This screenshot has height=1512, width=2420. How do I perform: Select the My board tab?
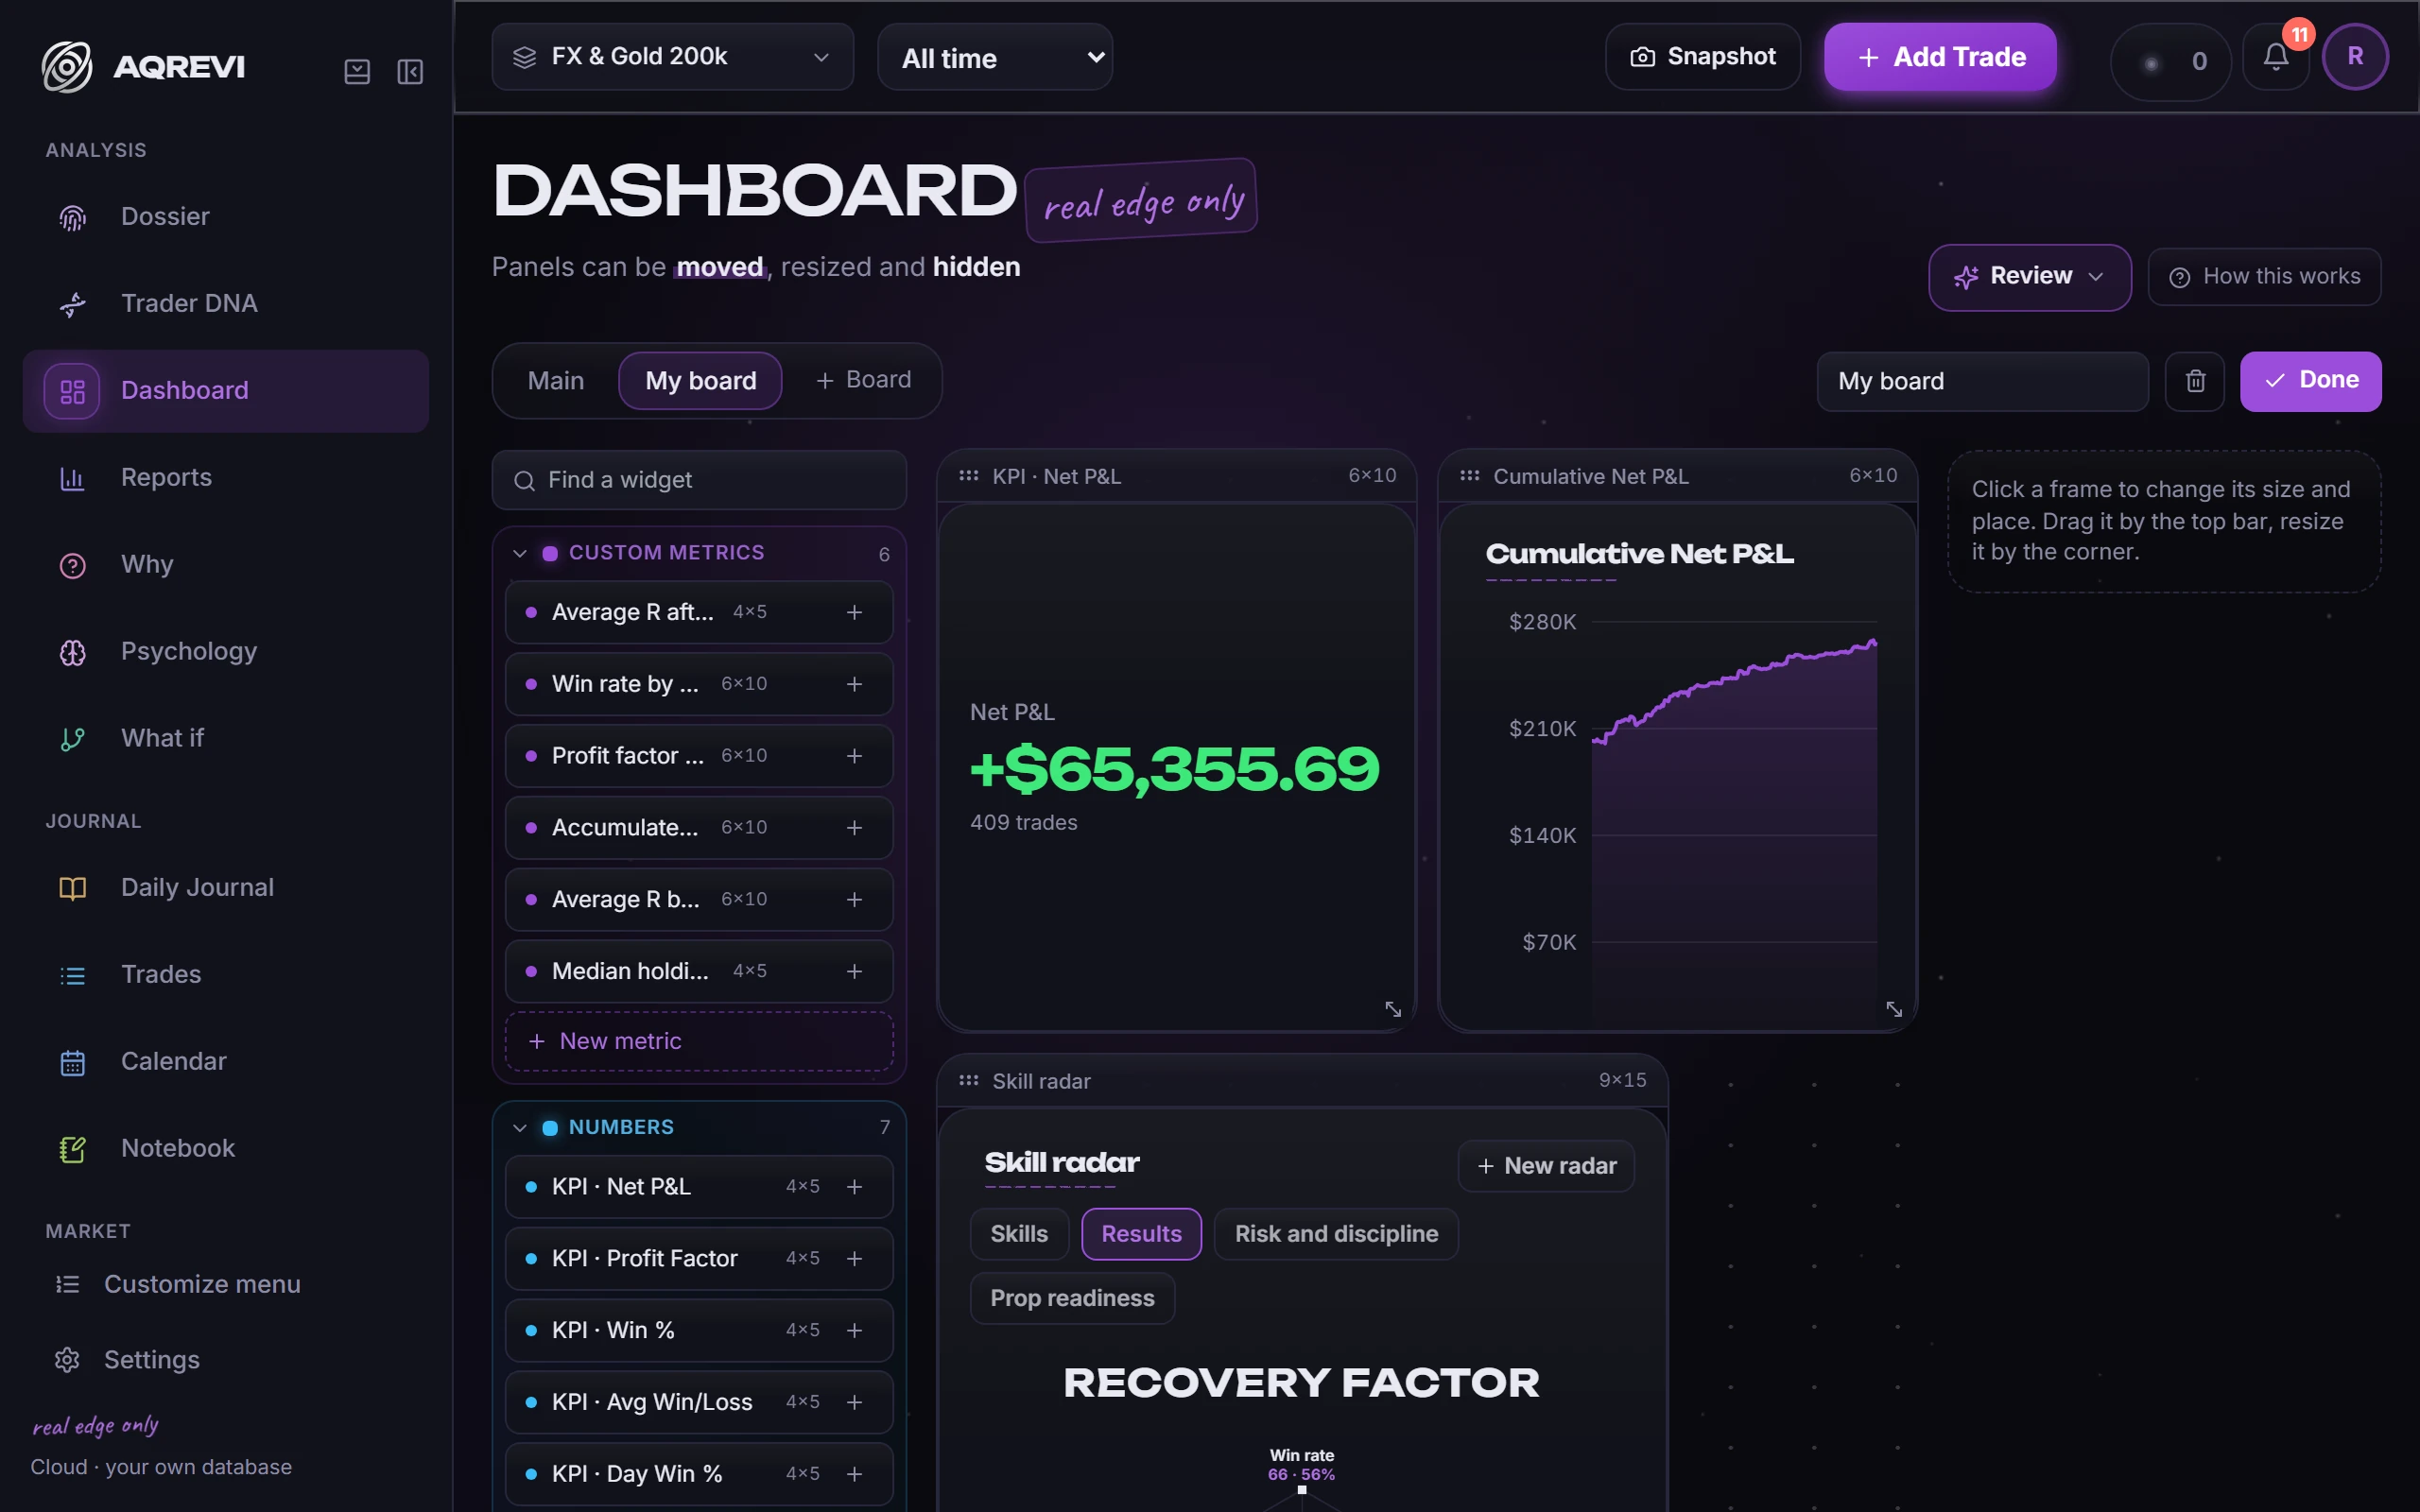[700, 381]
